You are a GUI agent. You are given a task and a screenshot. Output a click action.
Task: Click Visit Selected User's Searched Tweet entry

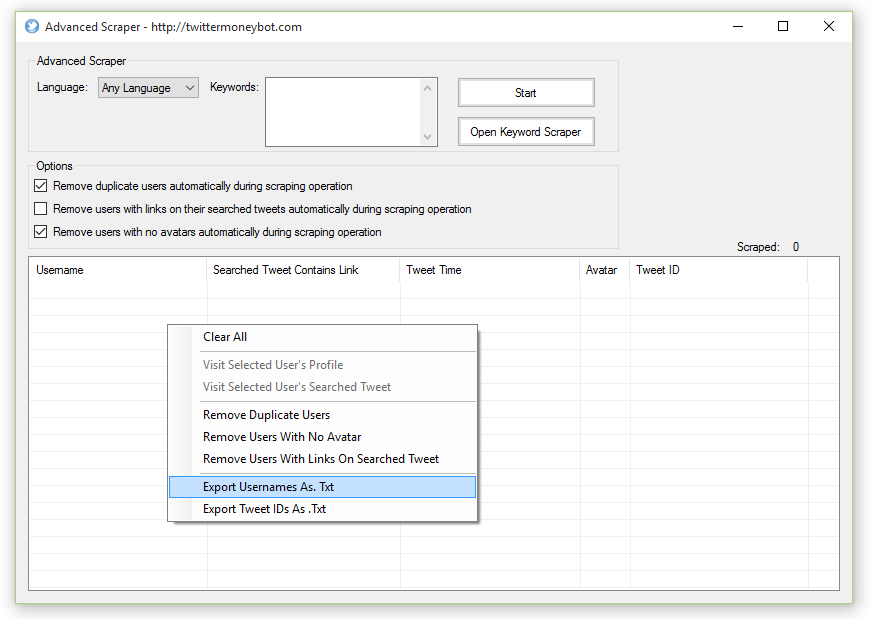click(323, 387)
